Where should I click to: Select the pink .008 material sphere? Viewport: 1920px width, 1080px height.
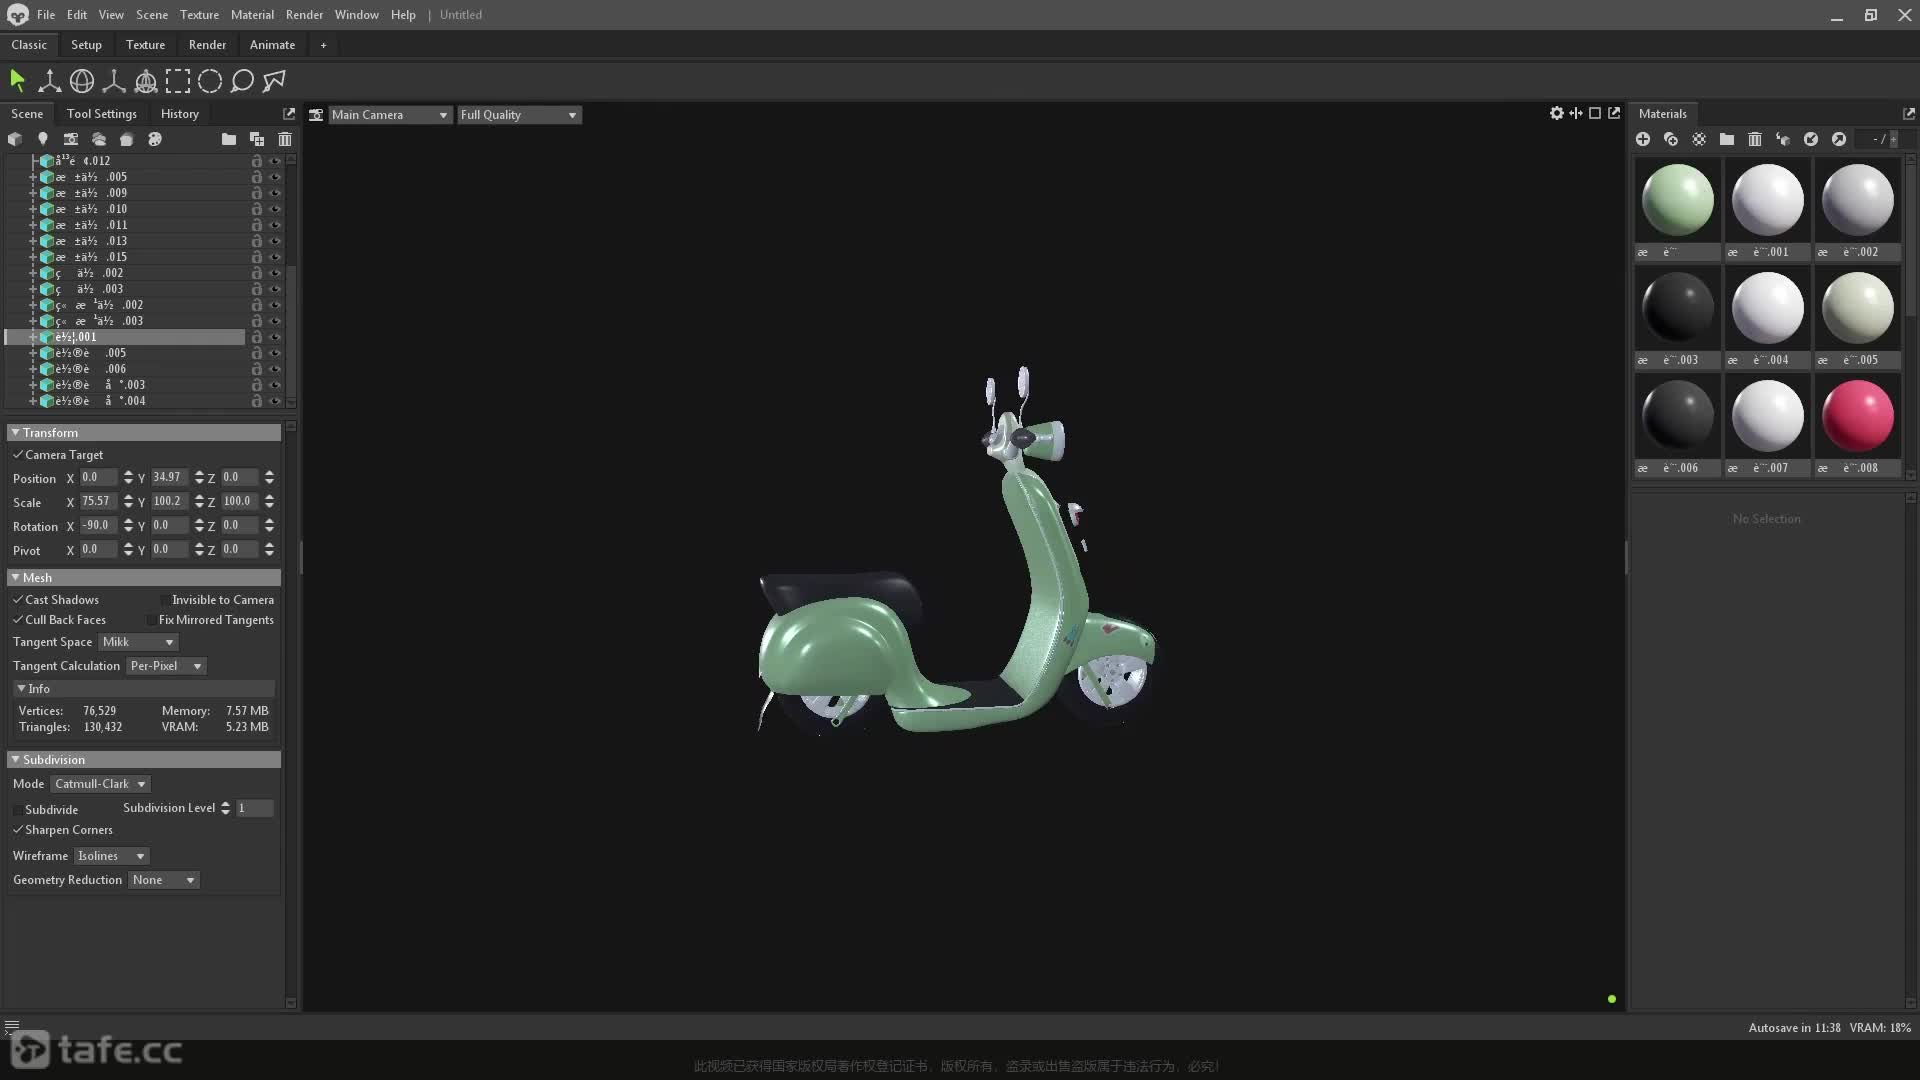point(1858,416)
